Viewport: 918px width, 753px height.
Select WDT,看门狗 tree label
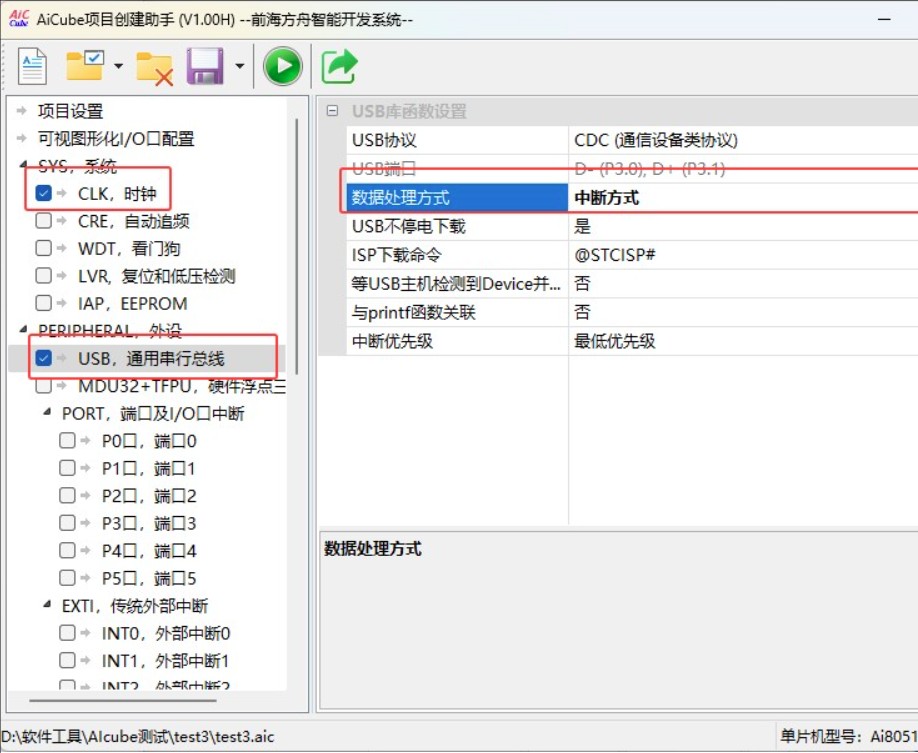tap(129, 249)
